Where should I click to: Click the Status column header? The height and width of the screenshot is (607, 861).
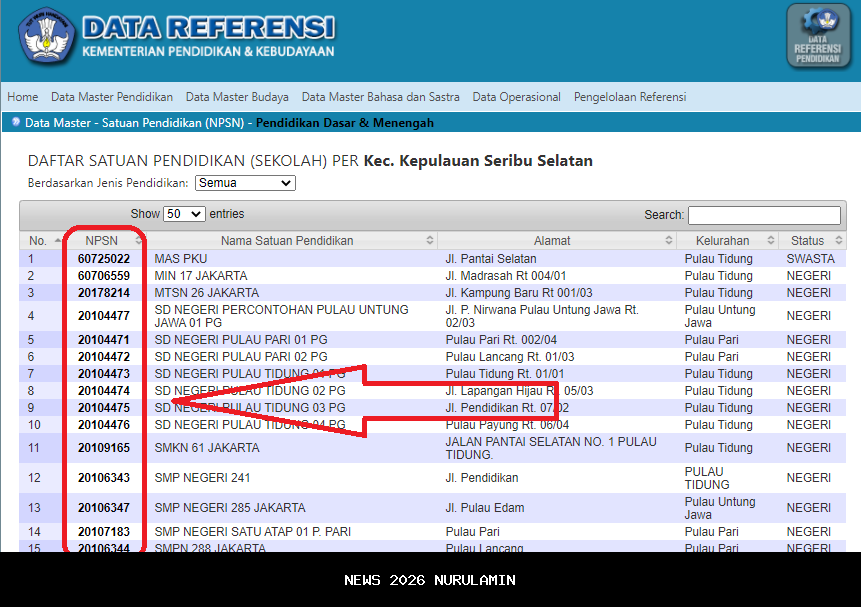coord(807,241)
